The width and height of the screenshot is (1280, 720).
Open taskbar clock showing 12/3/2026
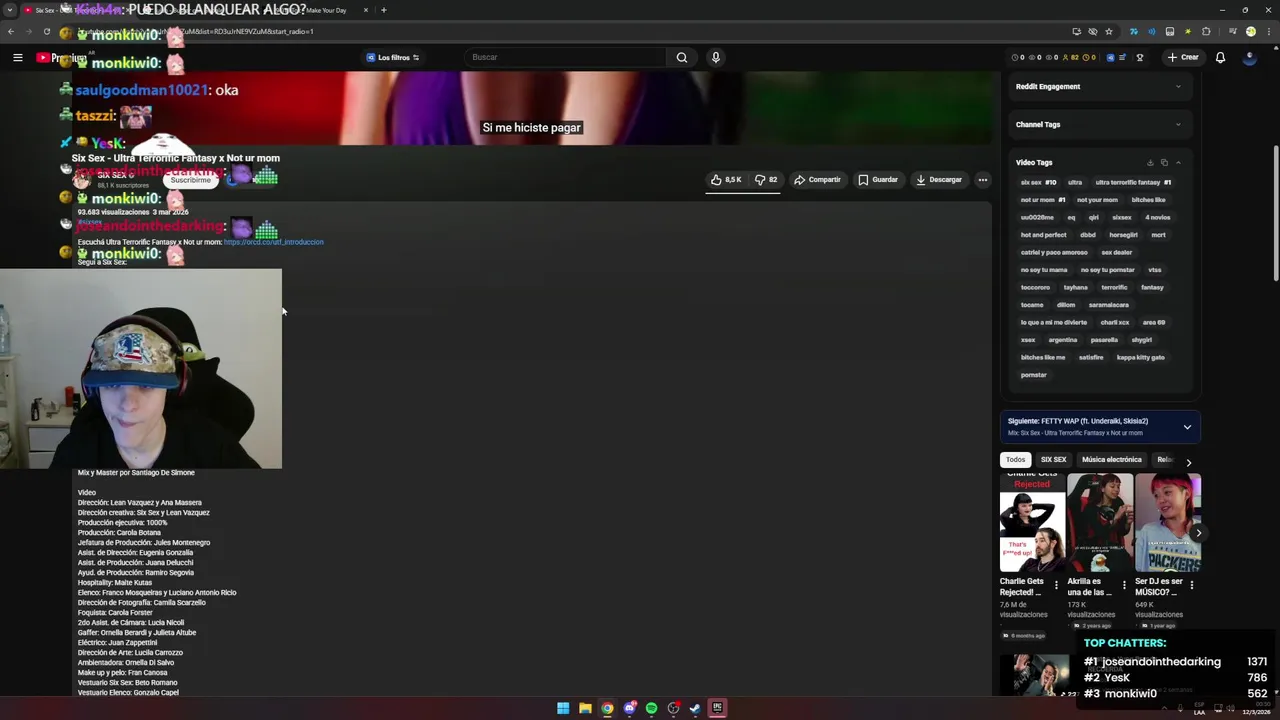1256,709
